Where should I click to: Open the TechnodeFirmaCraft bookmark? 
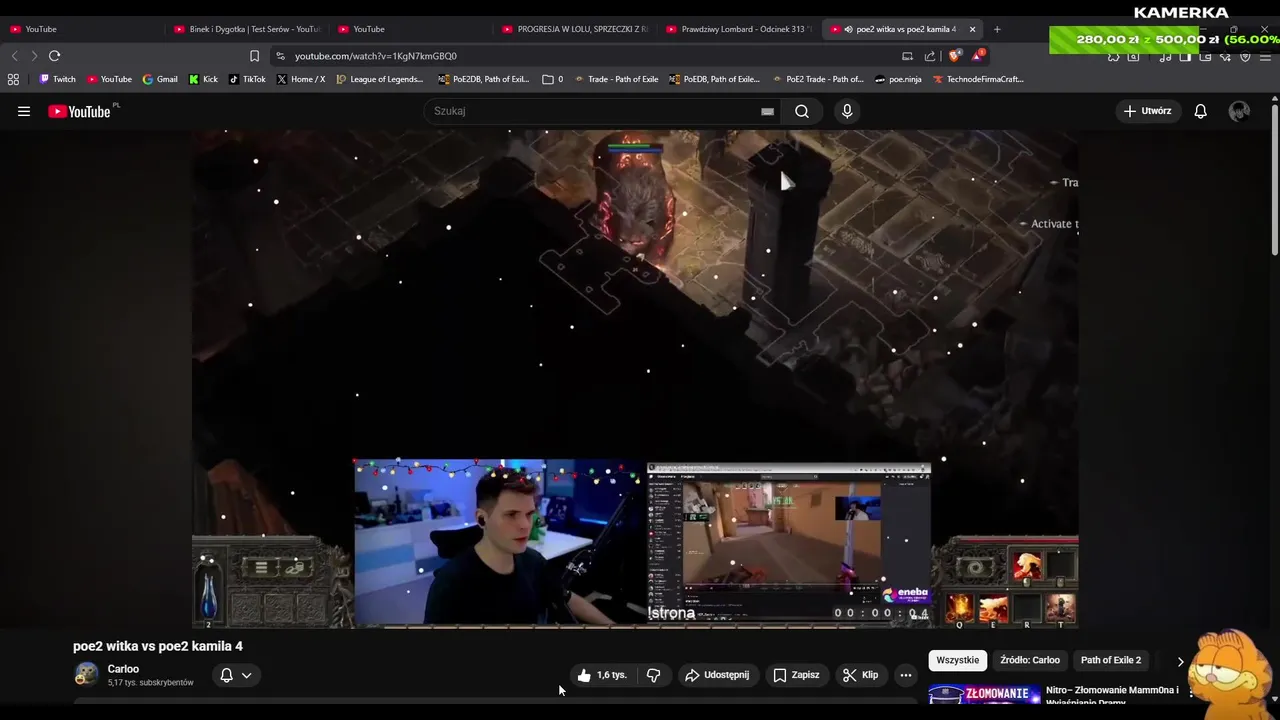(978, 79)
